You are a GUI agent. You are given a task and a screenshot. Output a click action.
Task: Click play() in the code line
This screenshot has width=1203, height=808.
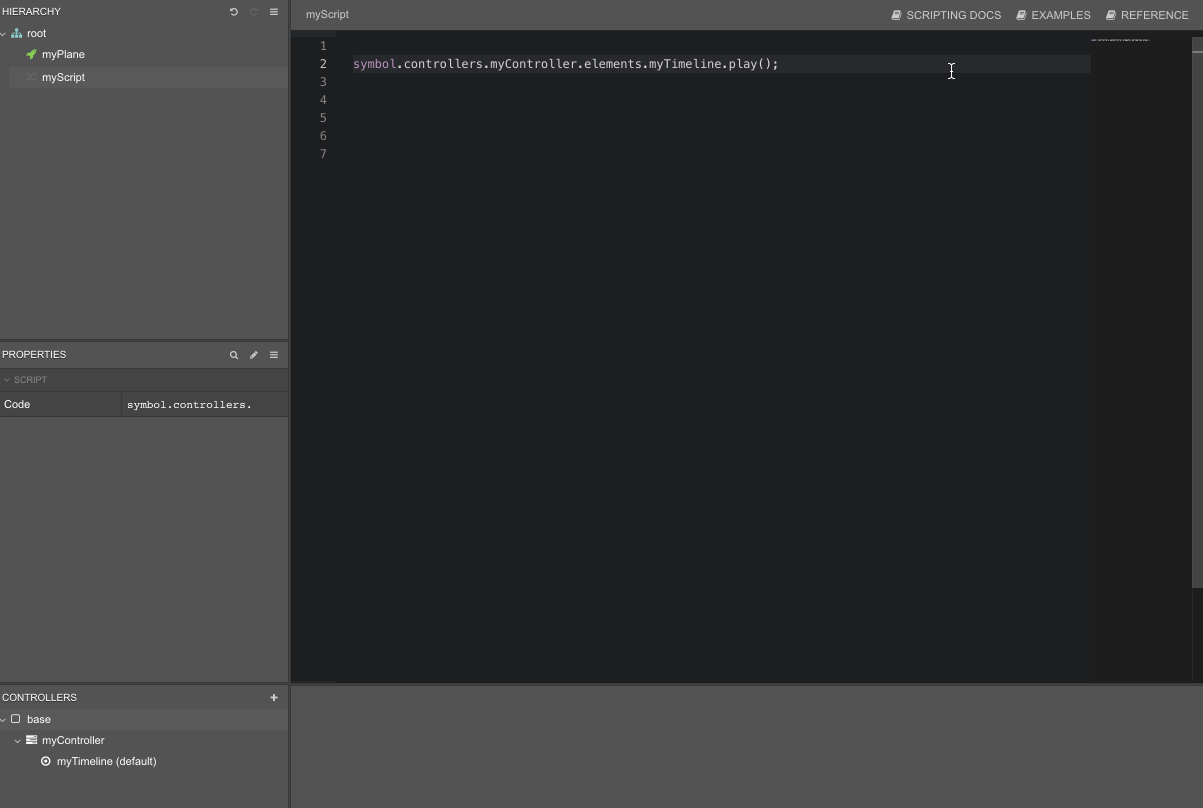click(750, 64)
